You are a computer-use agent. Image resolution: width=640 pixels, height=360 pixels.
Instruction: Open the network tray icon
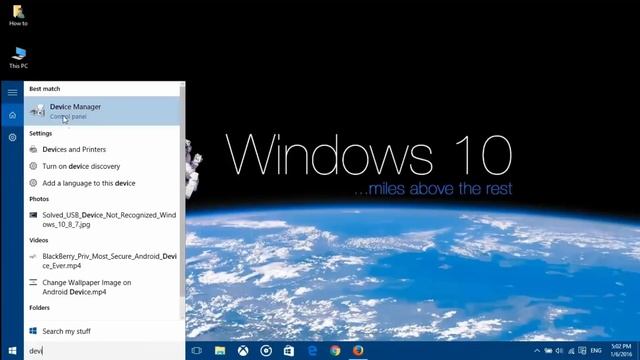point(571,351)
